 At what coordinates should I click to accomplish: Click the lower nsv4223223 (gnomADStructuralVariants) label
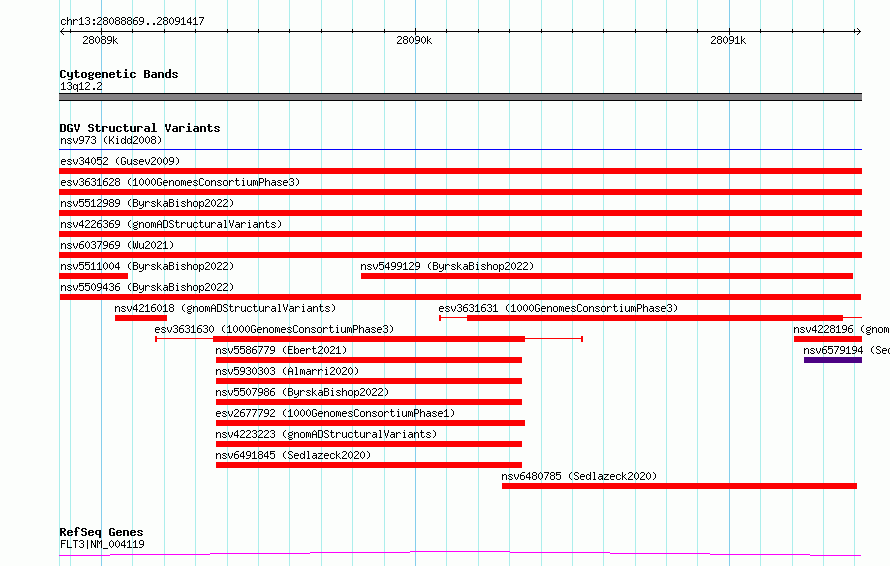tap(326, 434)
